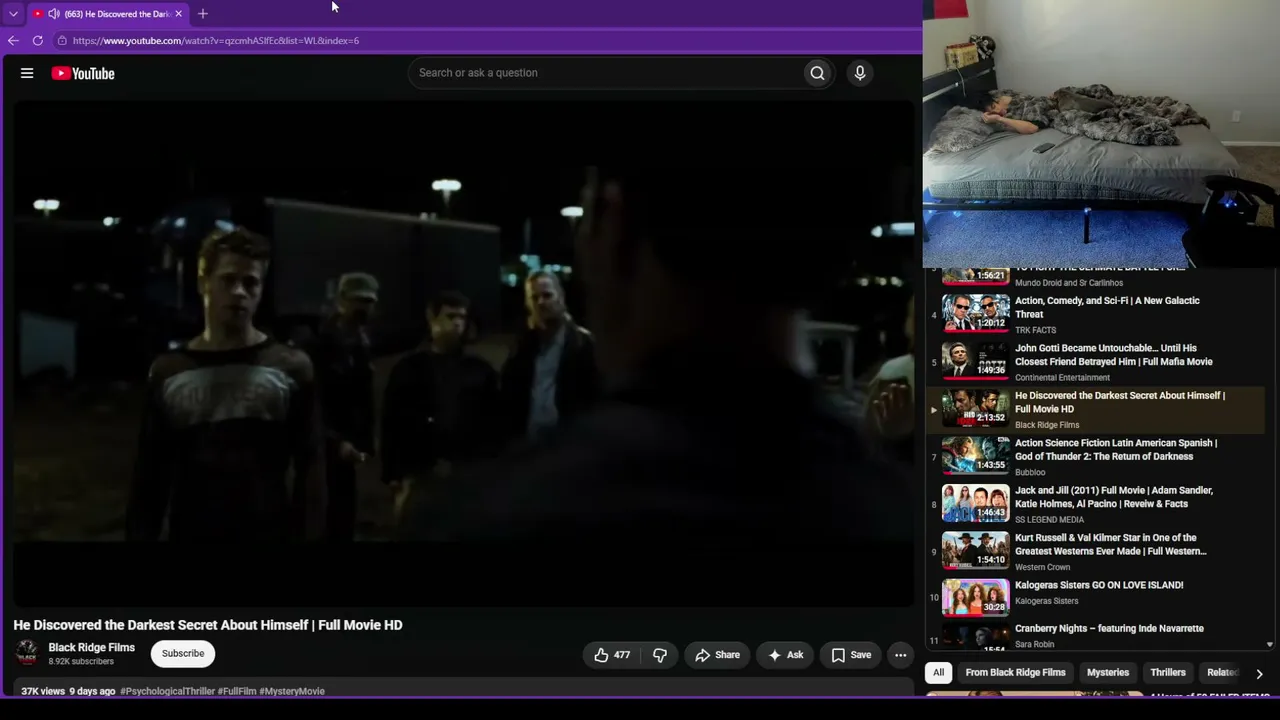Click 'Continental Entertainment' channel in playlist
Viewport: 1280px width, 720px height.
tap(1062, 378)
